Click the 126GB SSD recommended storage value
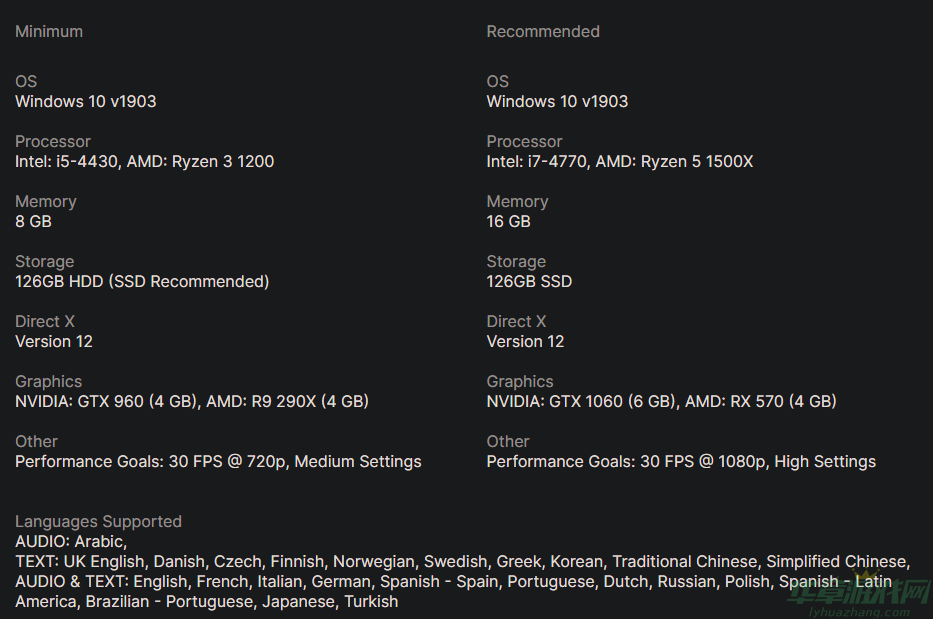The width and height of the screenshot is (933, 619). pyautogui.click(x=529, y=282)
